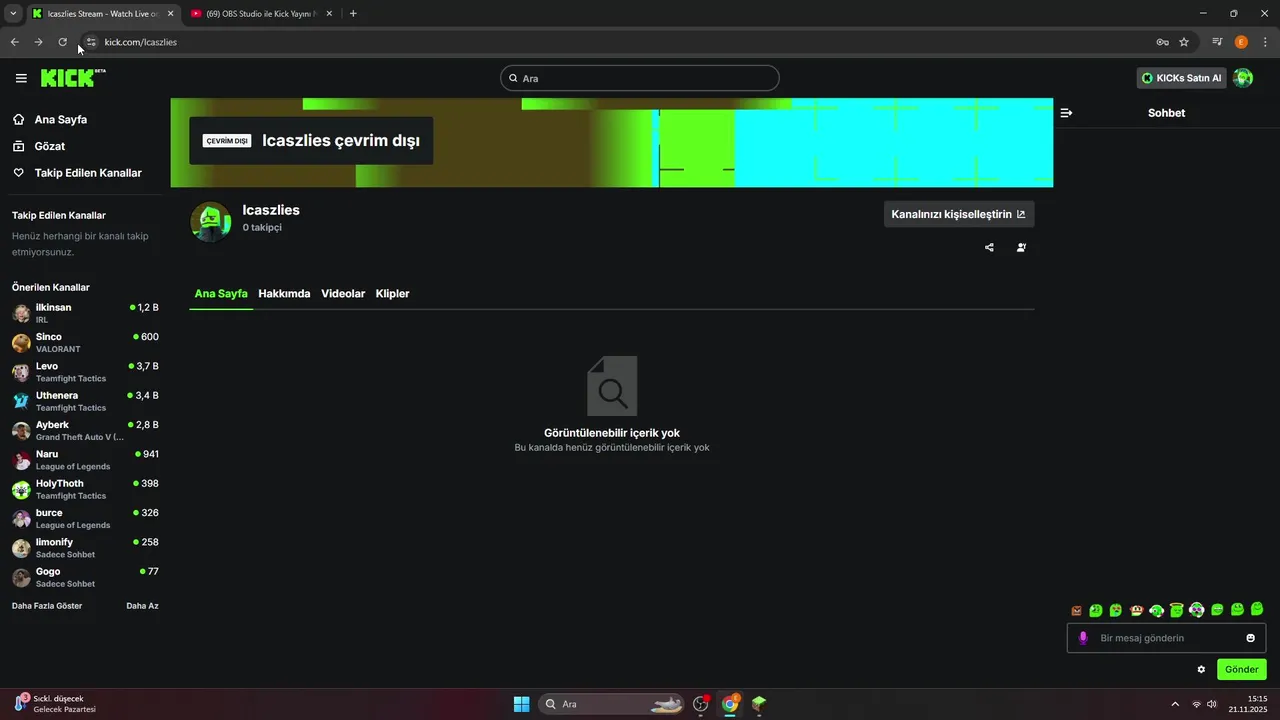Open the password key icon in address bar
The width and height of the screenshot is (1280, 720).
pos(1162,42)
